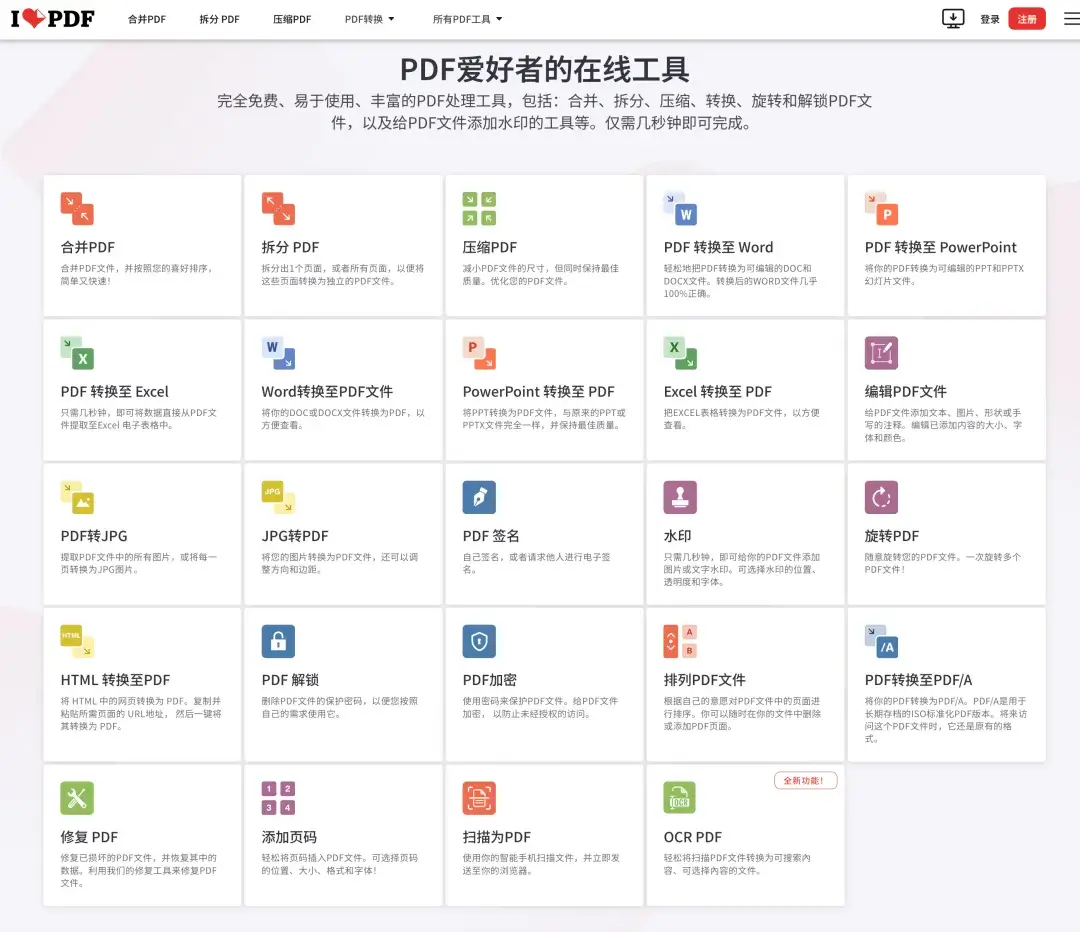Open 拆分 PDF in the top navigation
This screenshot has width=1080, height=932.
(220, 19)
